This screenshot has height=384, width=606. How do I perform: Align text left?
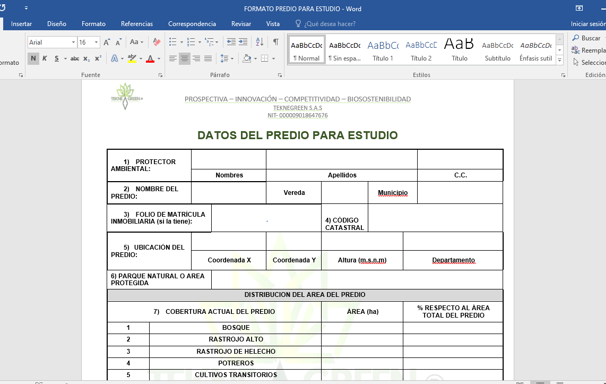coord(173,59)
